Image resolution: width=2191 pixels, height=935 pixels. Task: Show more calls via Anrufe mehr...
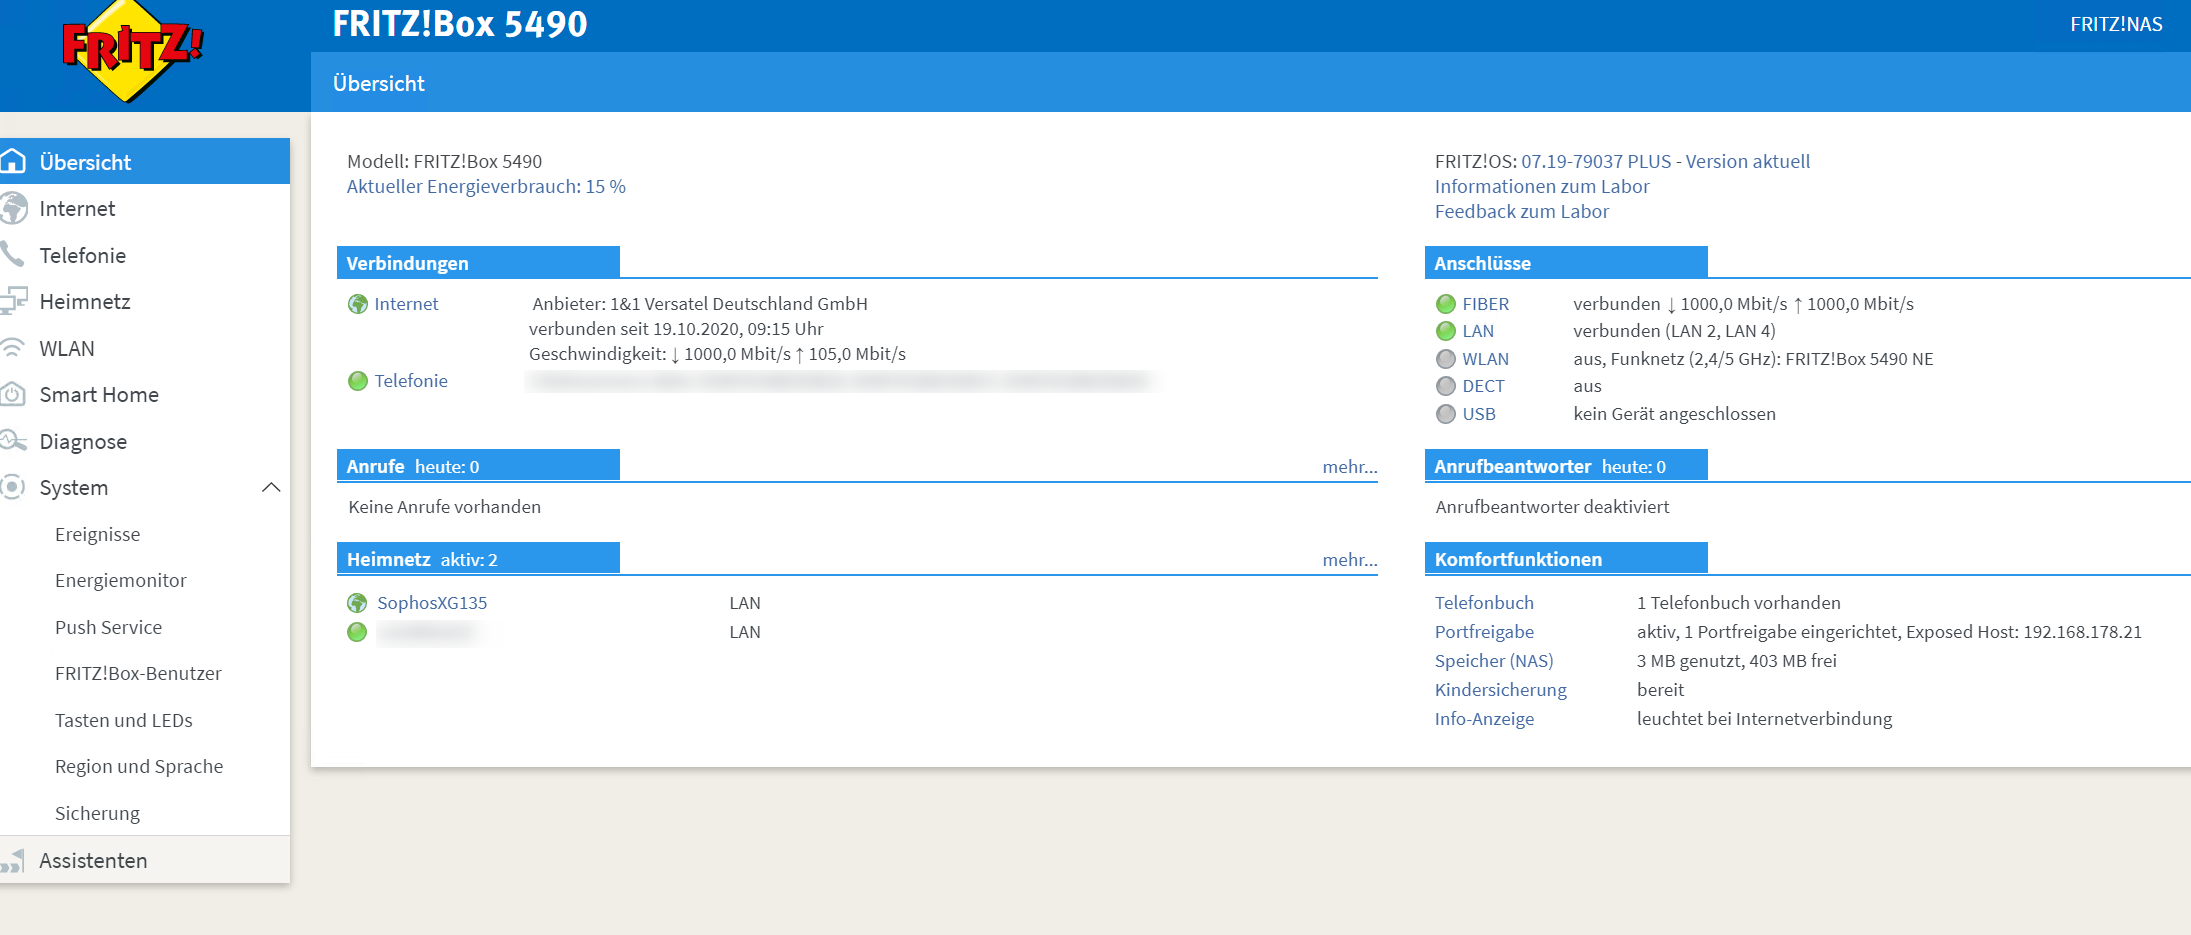click(1350, 467)
